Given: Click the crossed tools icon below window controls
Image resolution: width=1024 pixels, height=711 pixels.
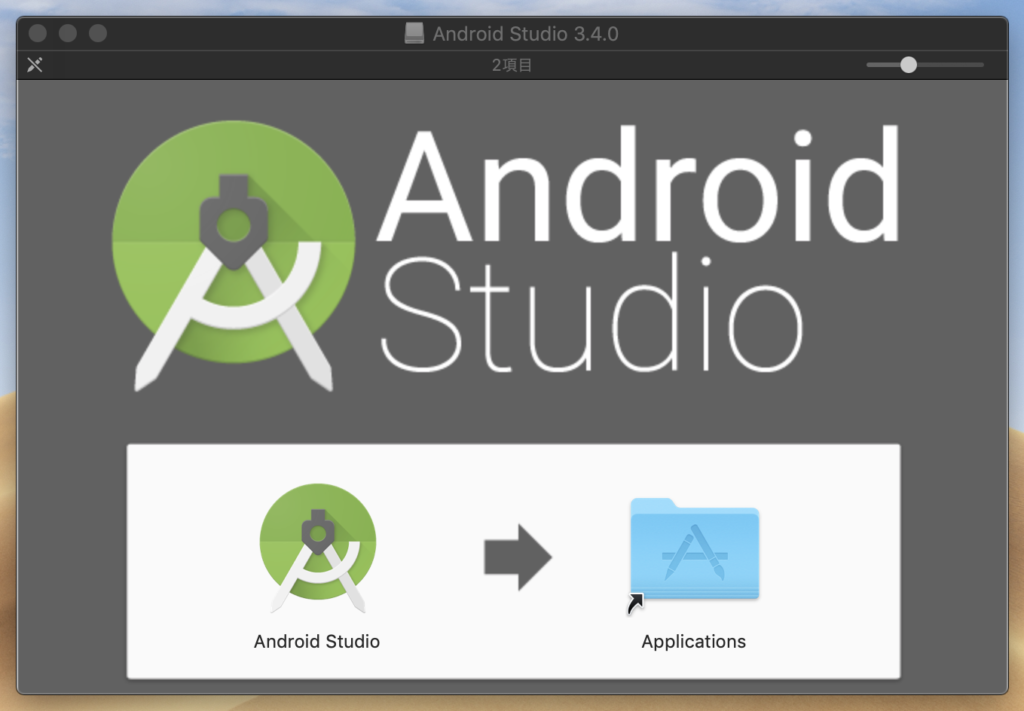Looking at the screenshot, I should tap(35, 66).
